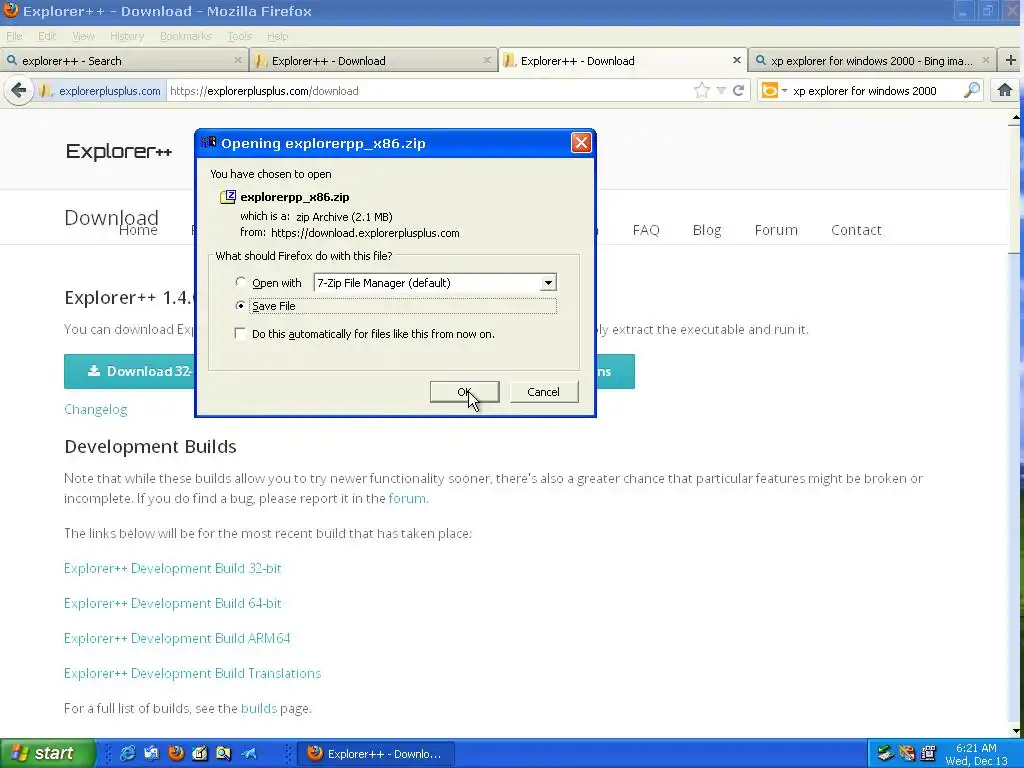Open the Windows Start menu

point(47,753)
